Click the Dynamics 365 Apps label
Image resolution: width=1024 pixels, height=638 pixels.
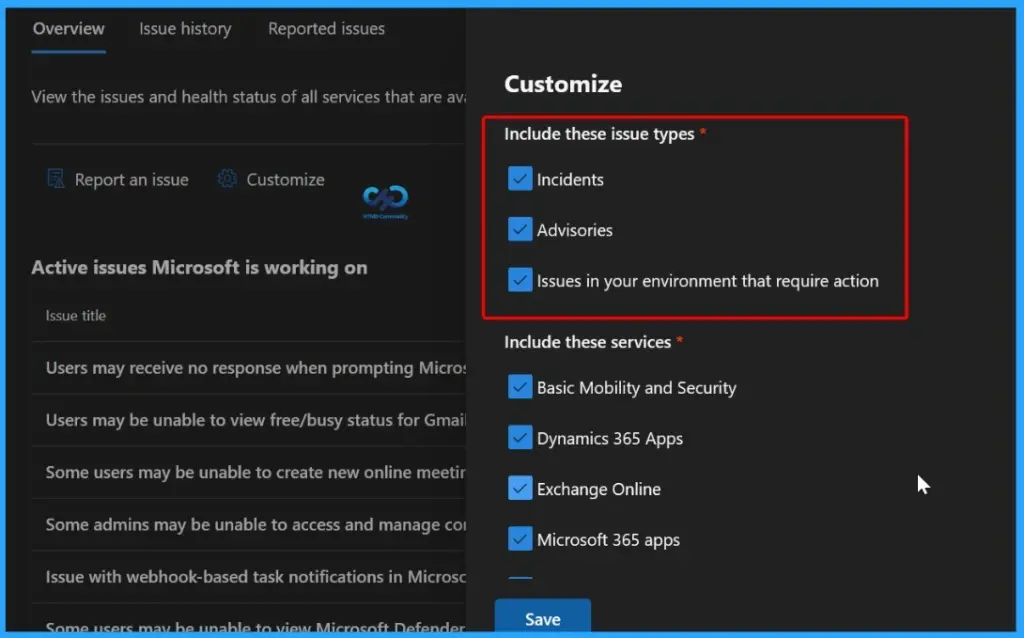point(610,438)
